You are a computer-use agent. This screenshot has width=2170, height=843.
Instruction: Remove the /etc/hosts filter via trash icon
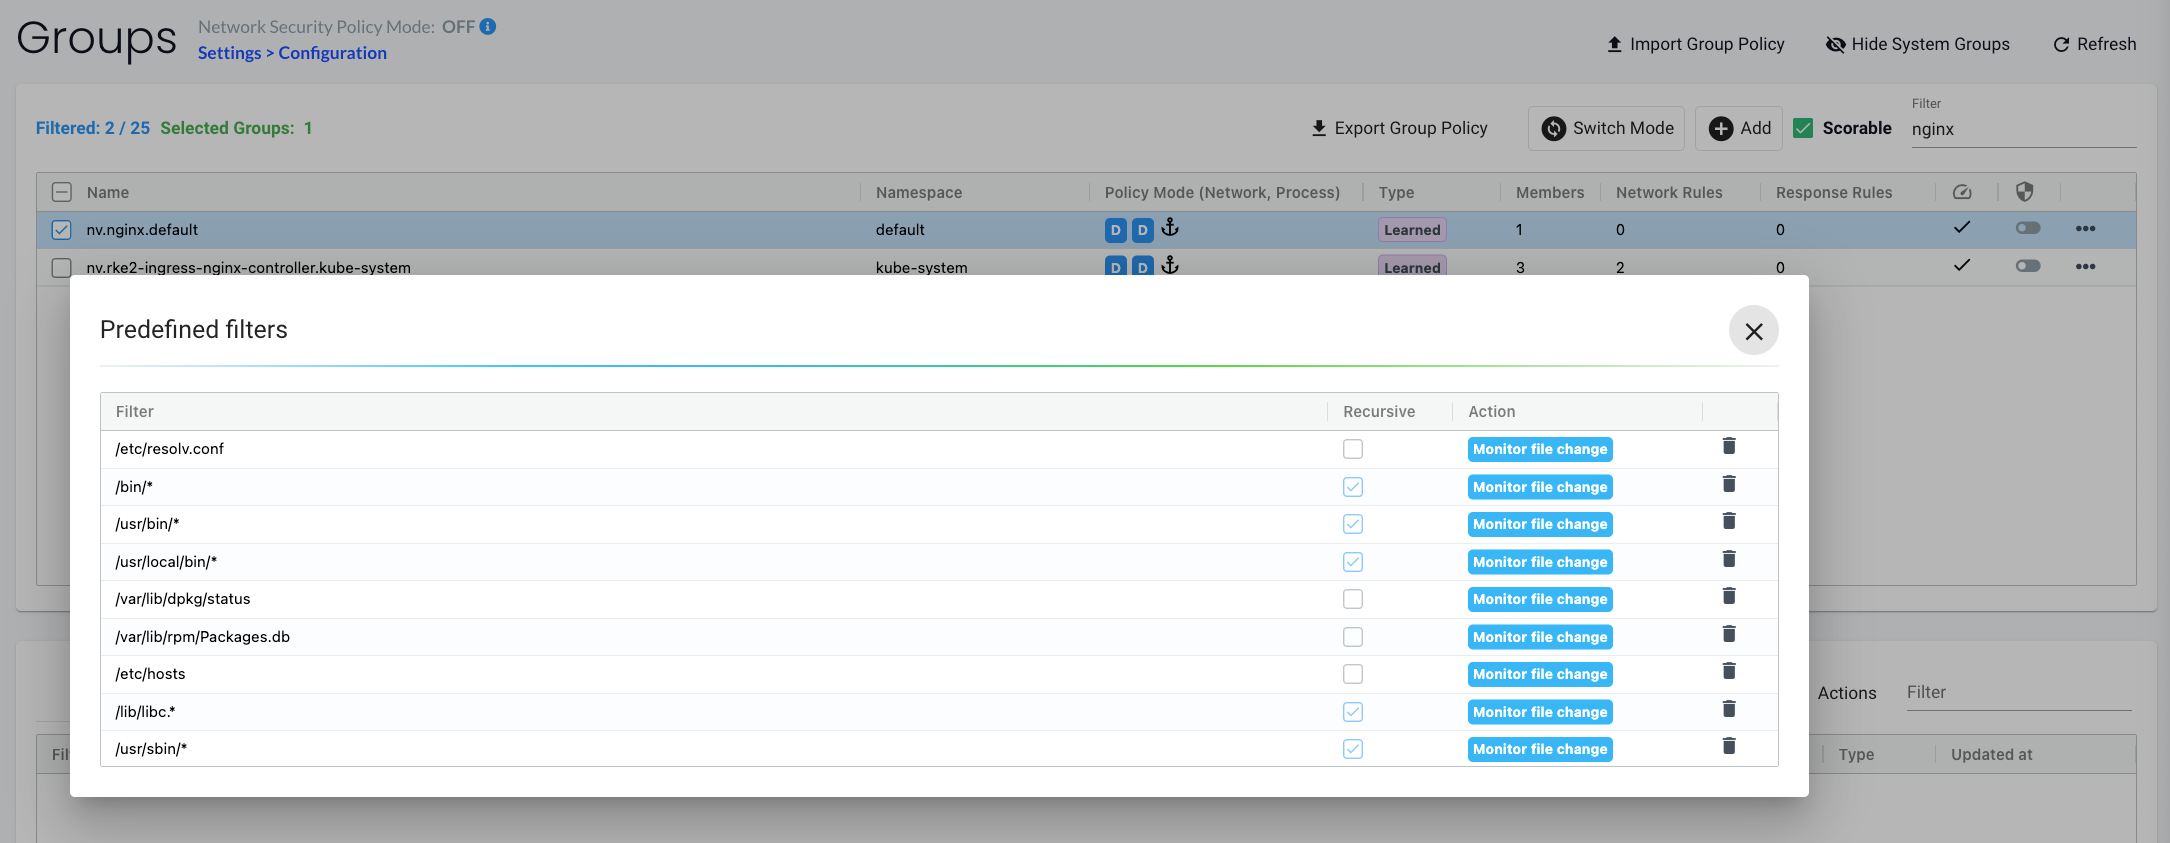coord(1728,671)
